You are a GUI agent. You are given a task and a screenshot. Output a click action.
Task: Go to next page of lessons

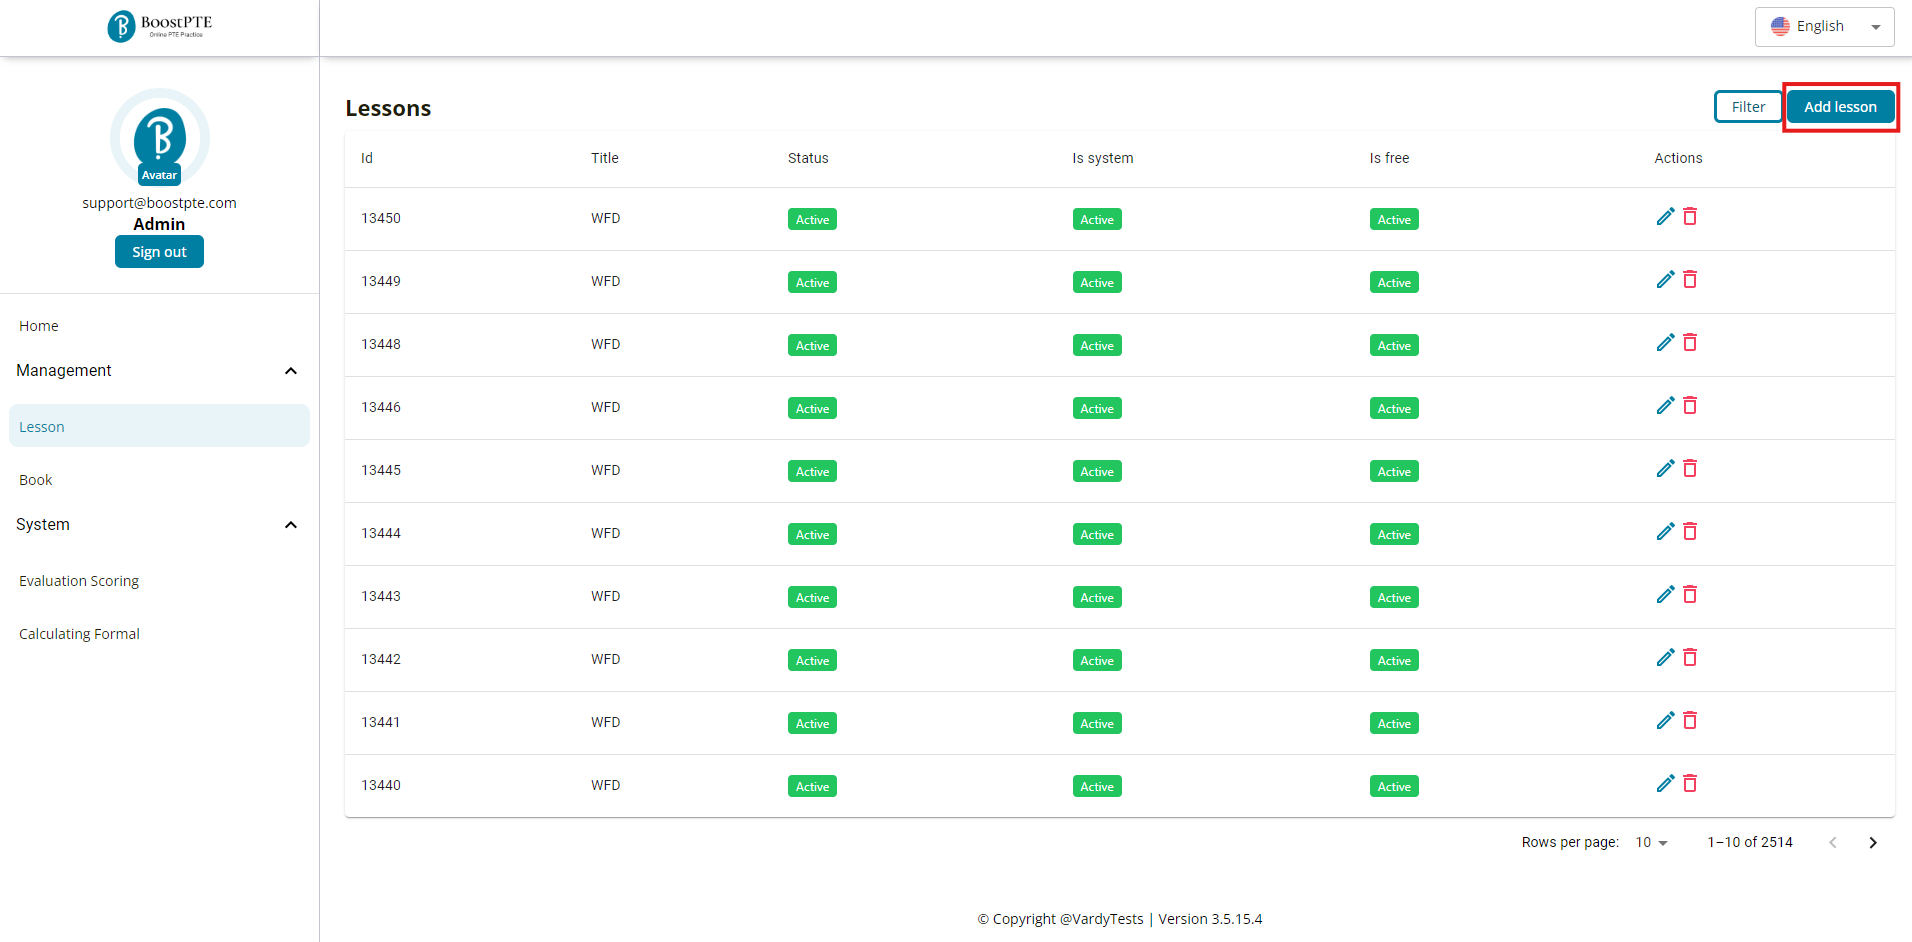pyautogui.click(x=1872, y=843)
